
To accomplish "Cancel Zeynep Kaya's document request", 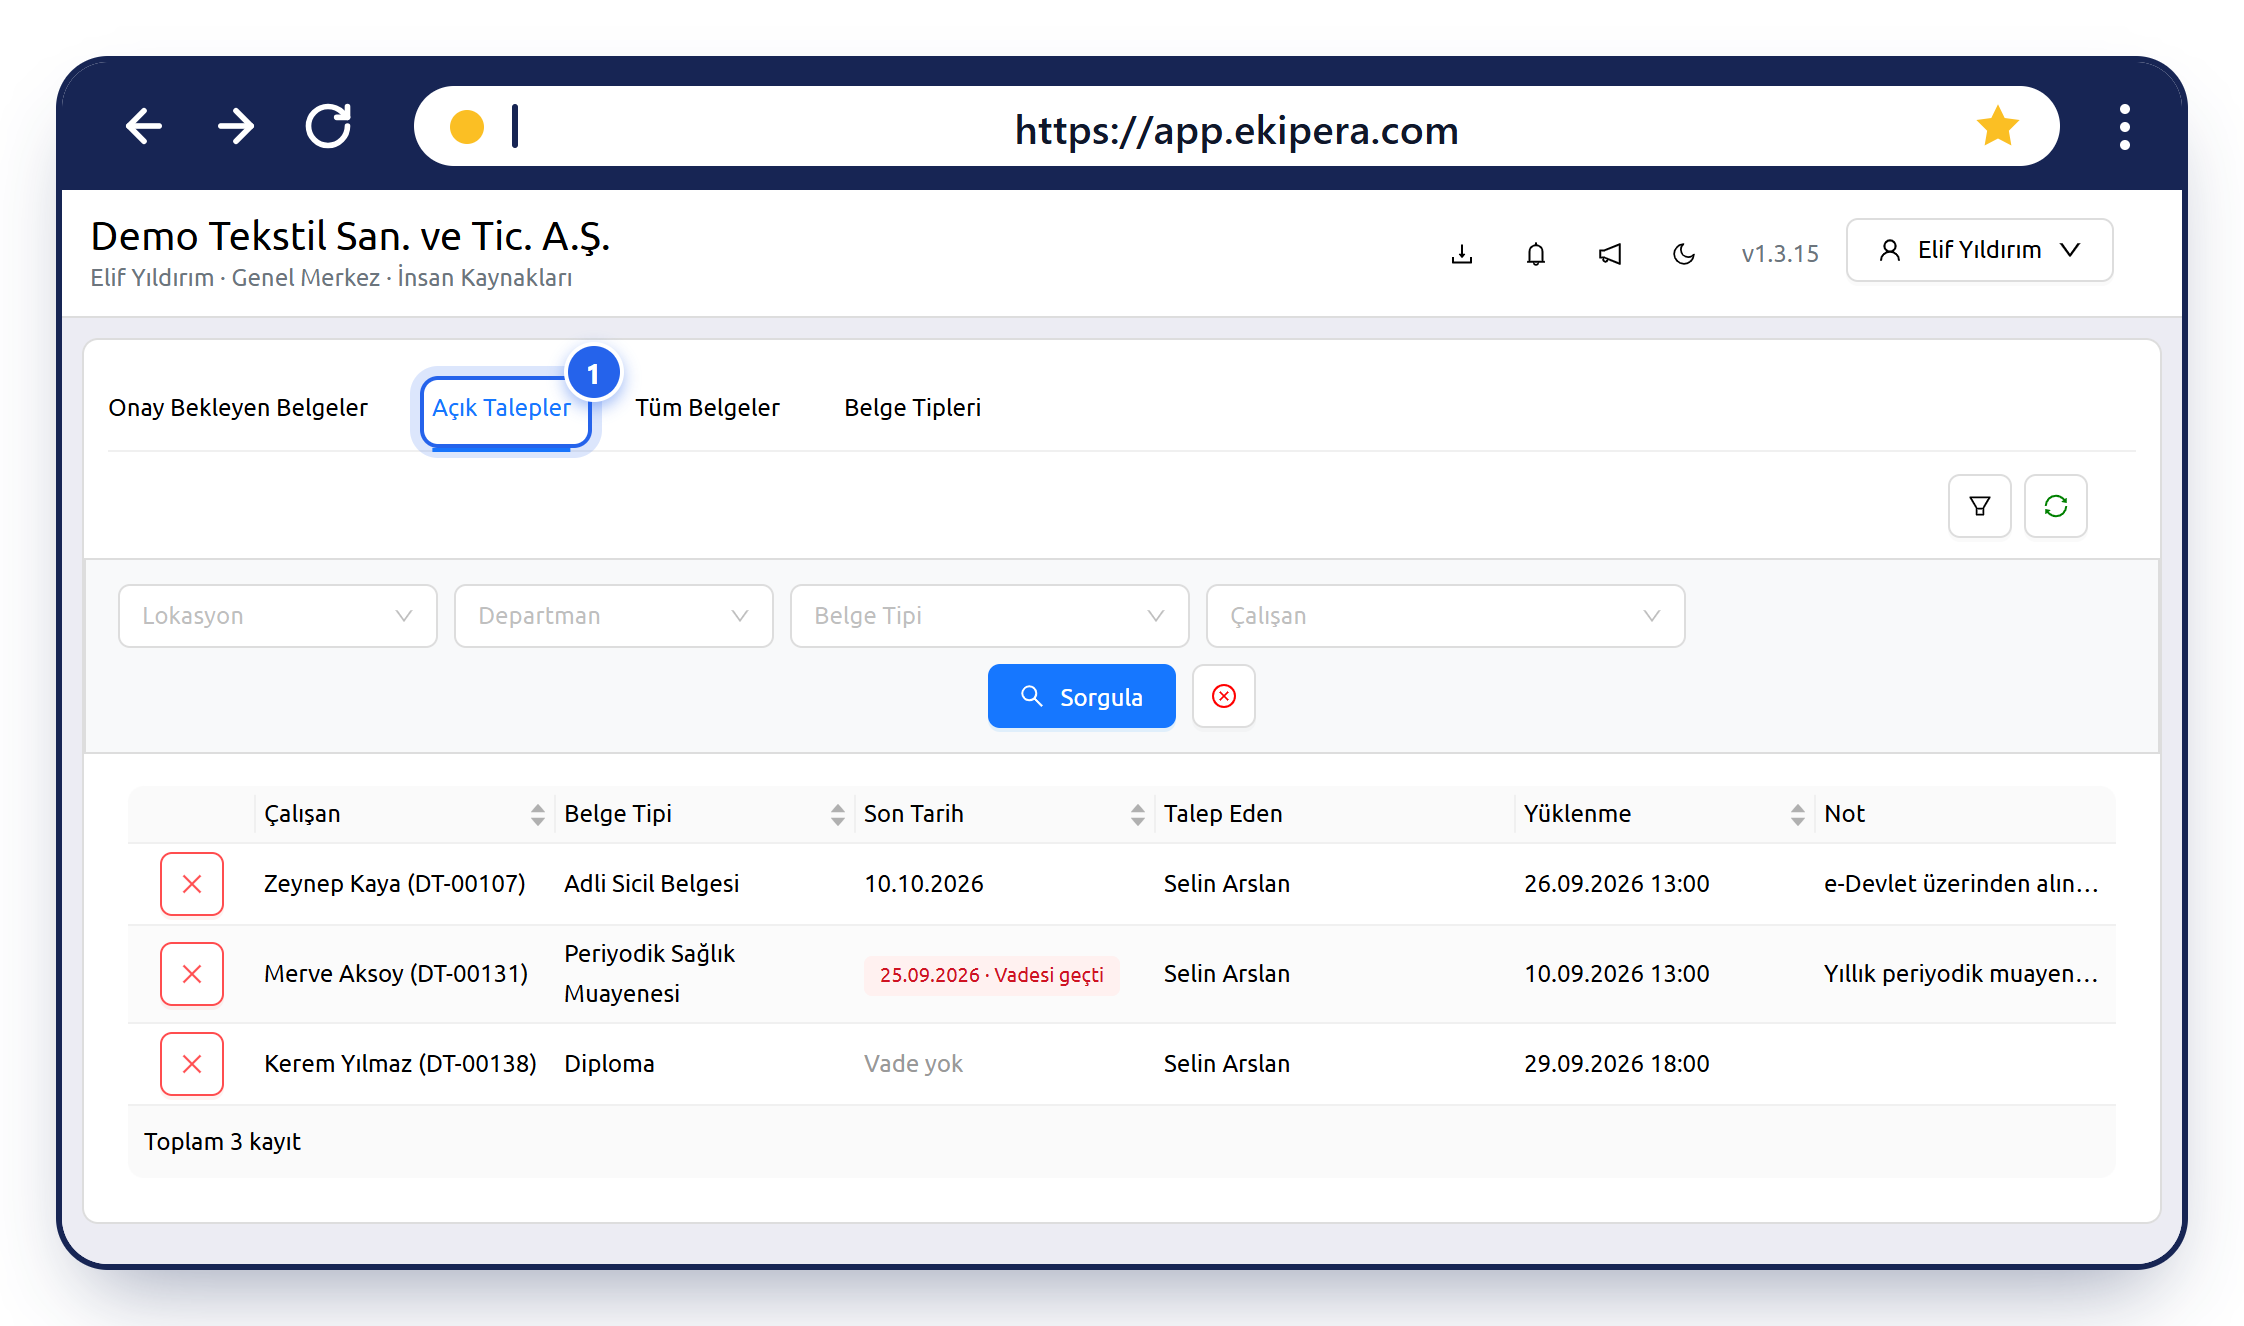I will [192, 884].
